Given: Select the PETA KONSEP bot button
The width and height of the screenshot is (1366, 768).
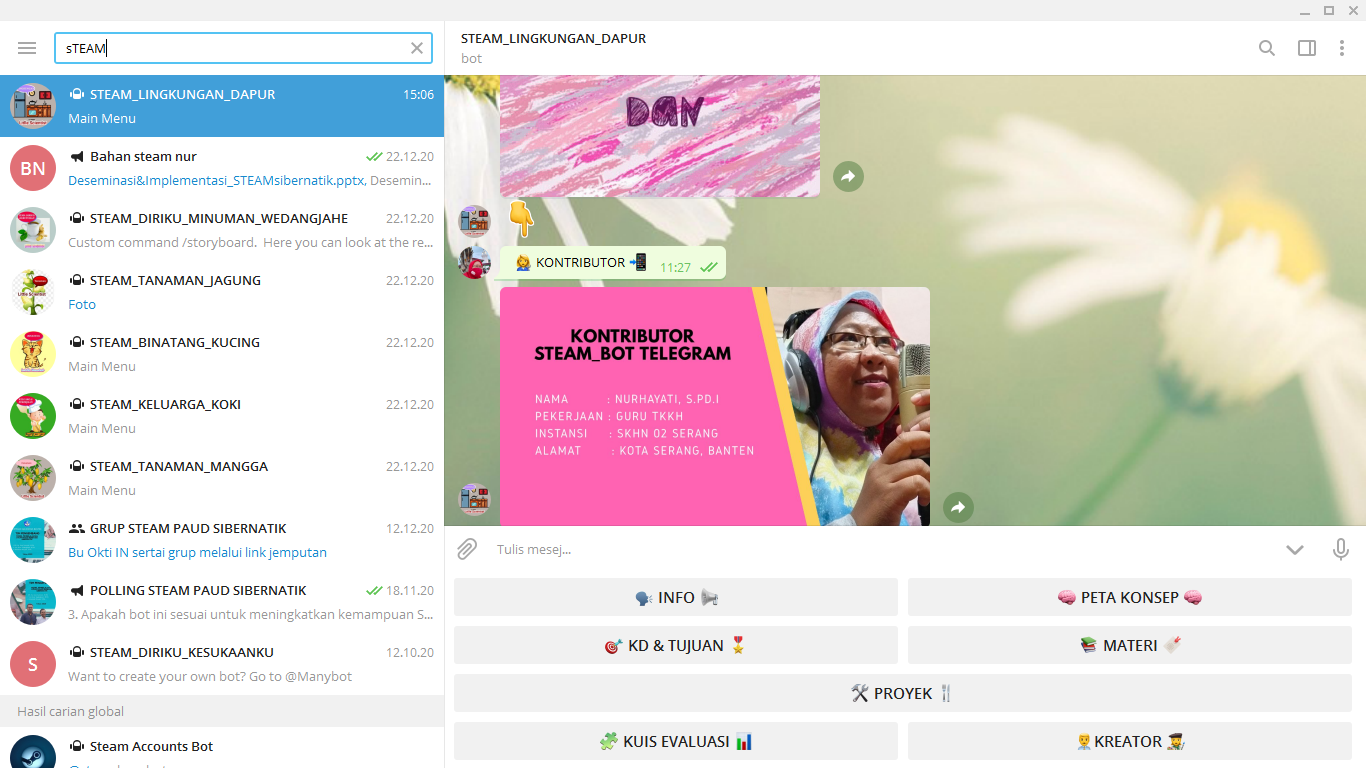Looking at the screenshot, I should (1130, 597).
